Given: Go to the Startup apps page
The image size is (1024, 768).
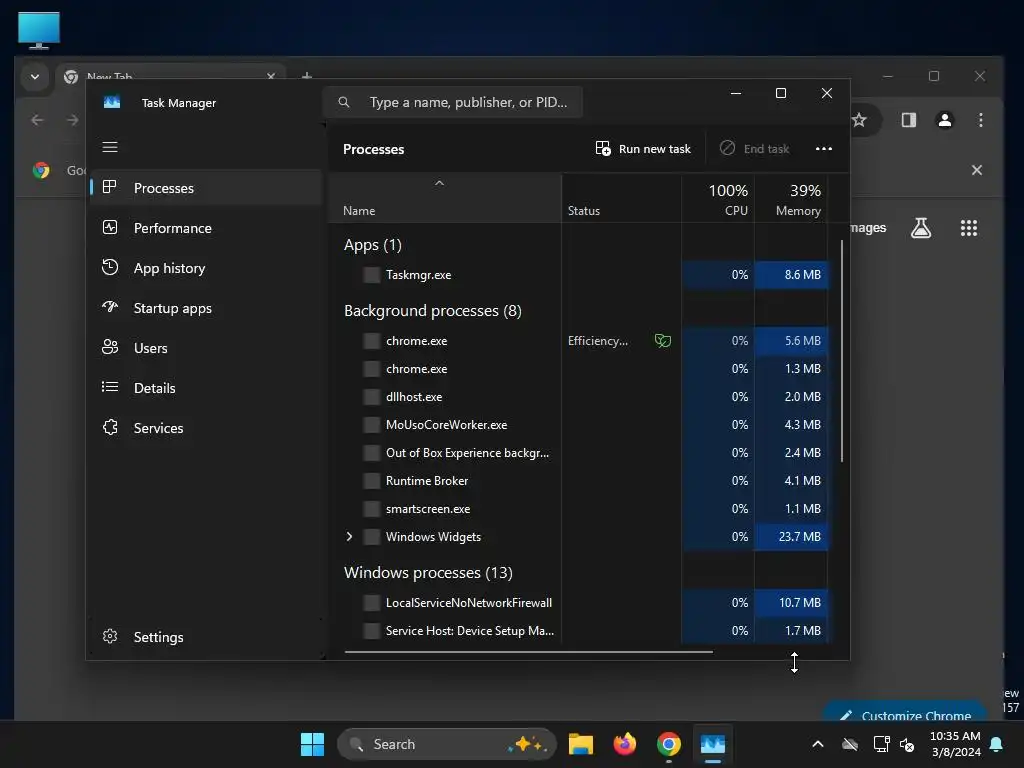Looking at the screenshot, I should (x=206, y=308).
